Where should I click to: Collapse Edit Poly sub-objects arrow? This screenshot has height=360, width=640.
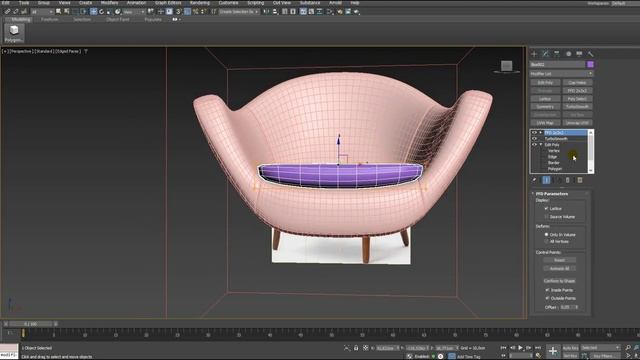(541, 144)
